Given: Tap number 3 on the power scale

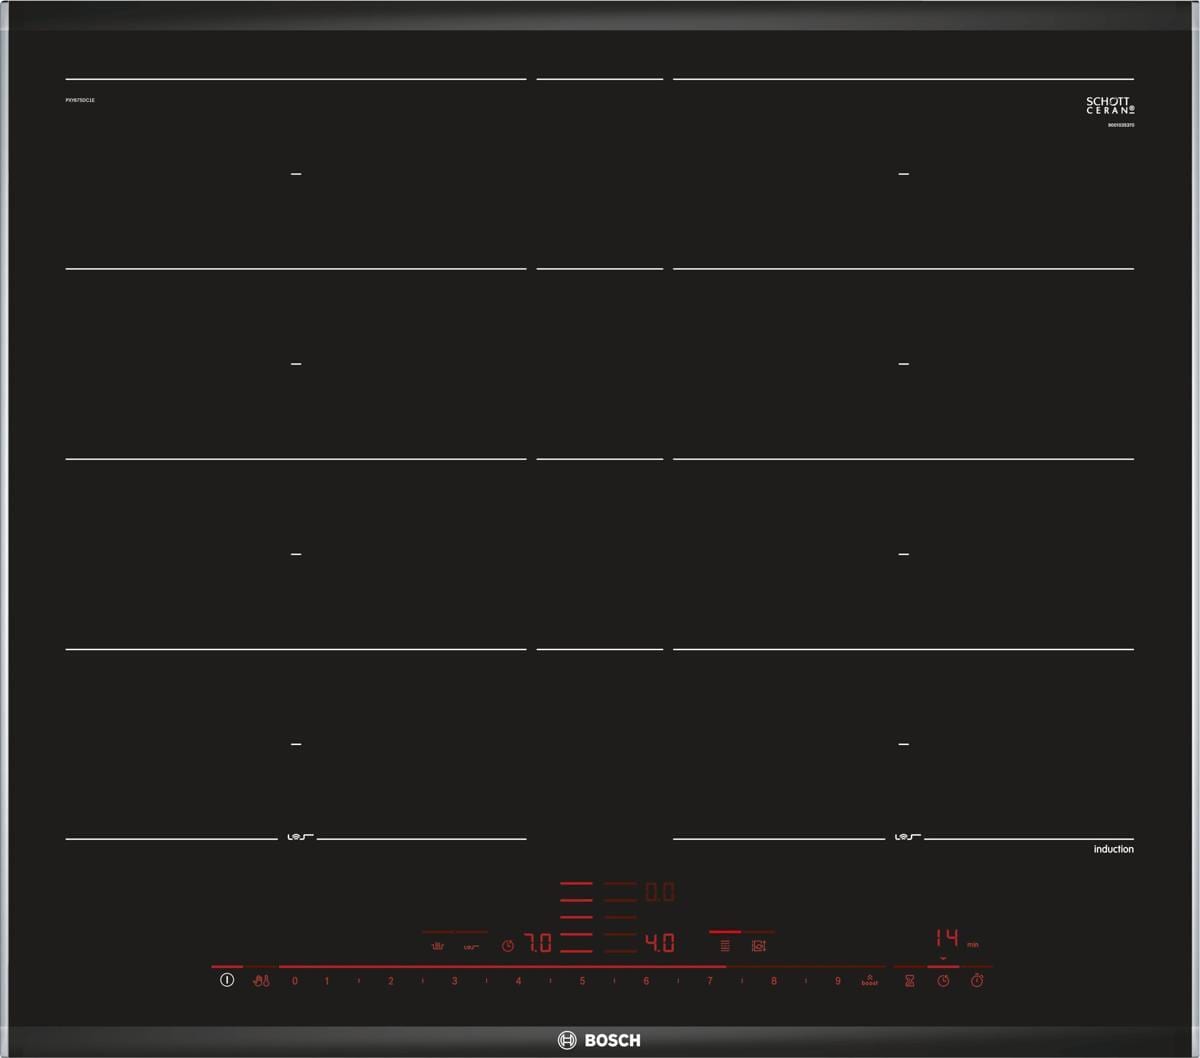Looking at the screenshot, I should (x=454, y=981).
